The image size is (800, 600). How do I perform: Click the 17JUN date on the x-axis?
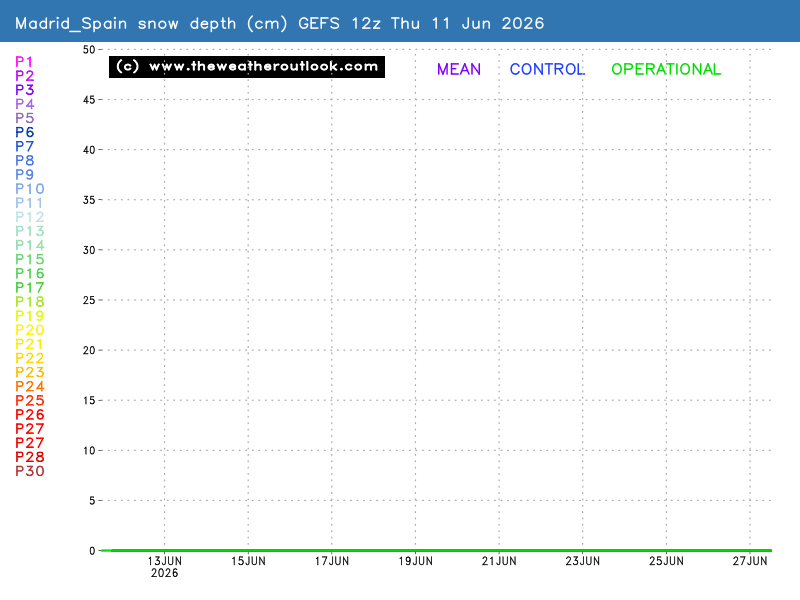click(332, 561)
